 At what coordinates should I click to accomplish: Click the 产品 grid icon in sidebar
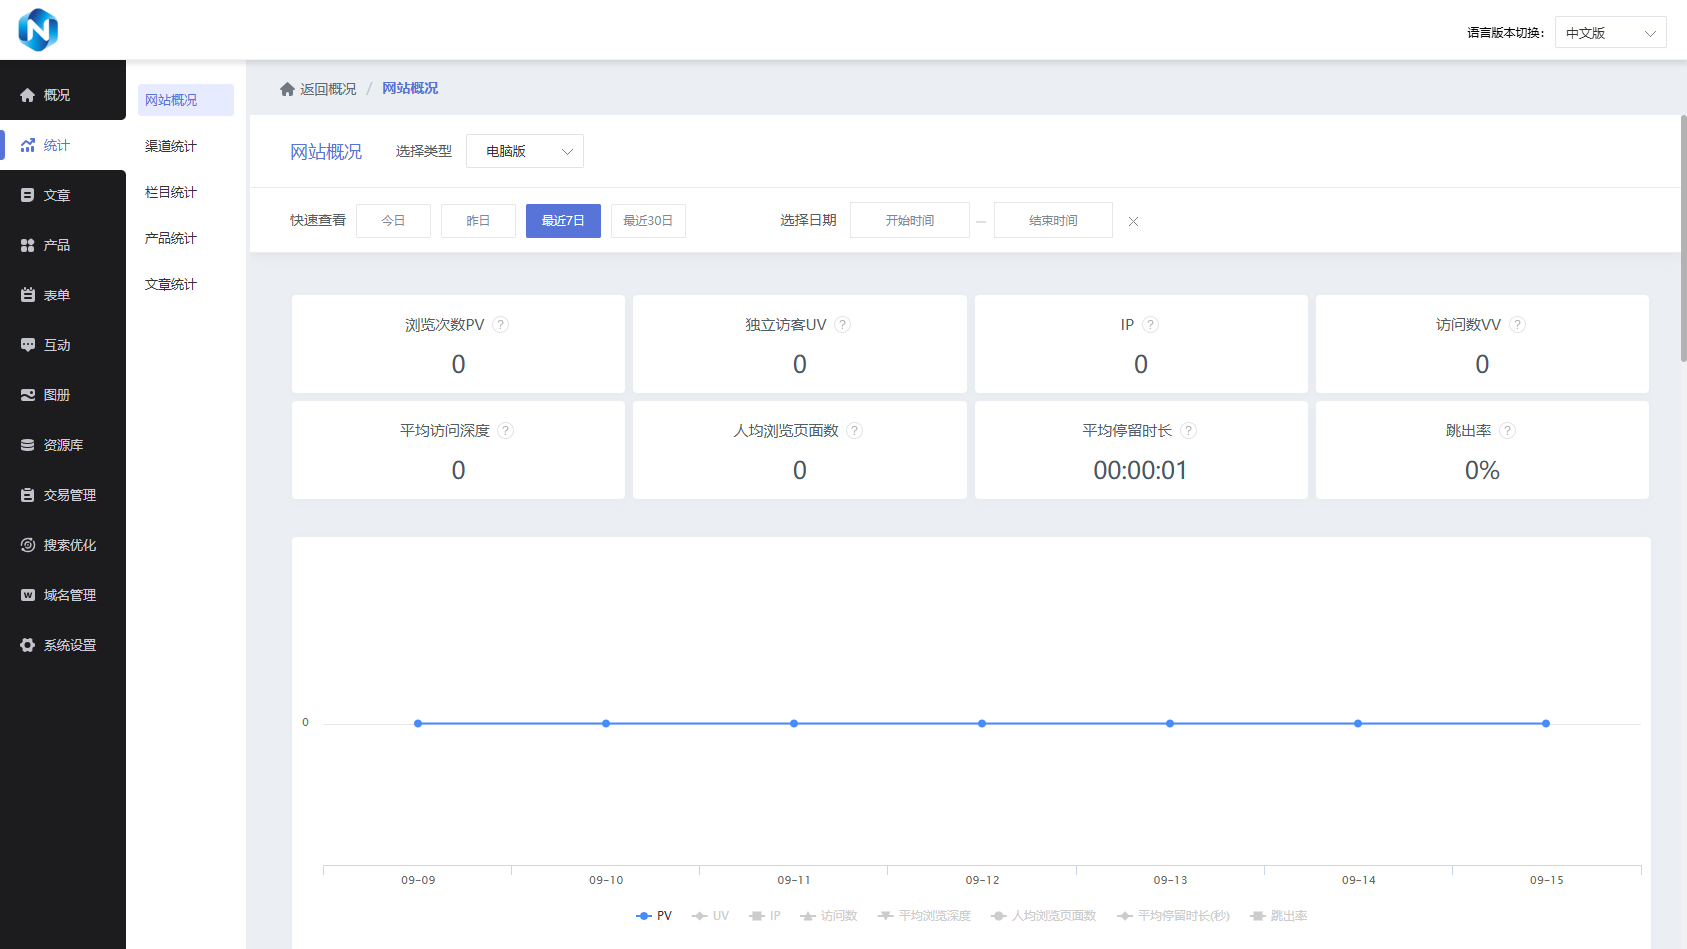[x=28, y=245]
